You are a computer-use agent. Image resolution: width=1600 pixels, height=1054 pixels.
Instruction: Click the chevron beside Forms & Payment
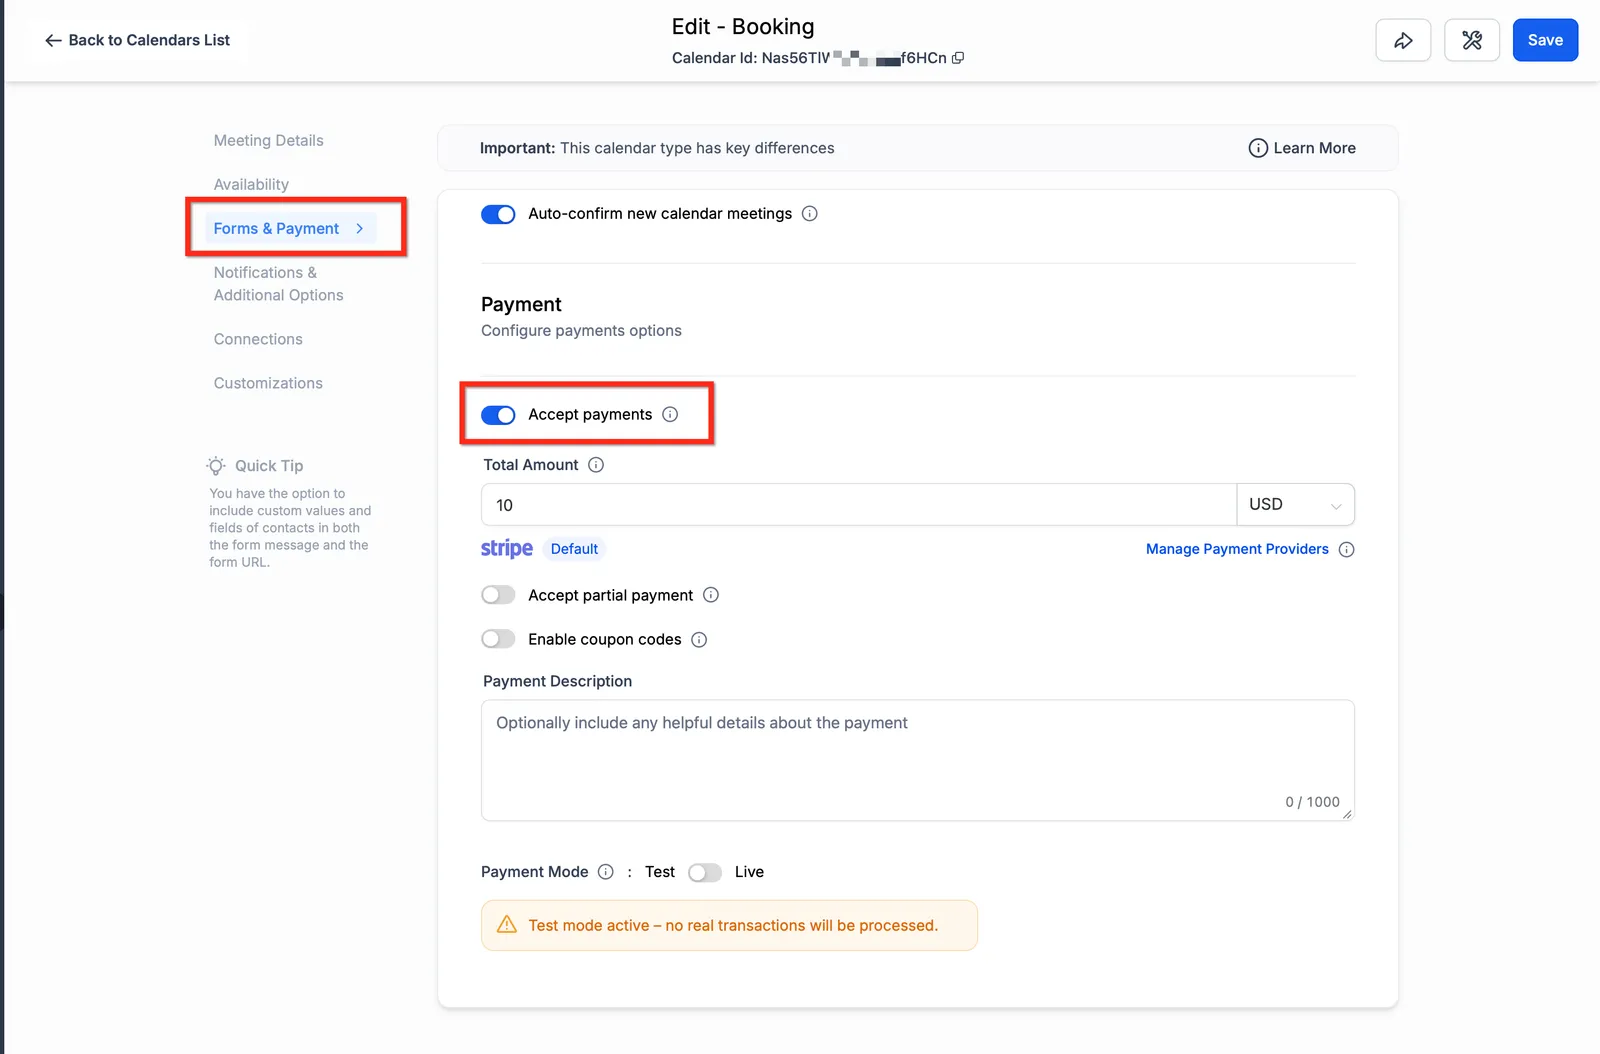[x=359, y=229]
